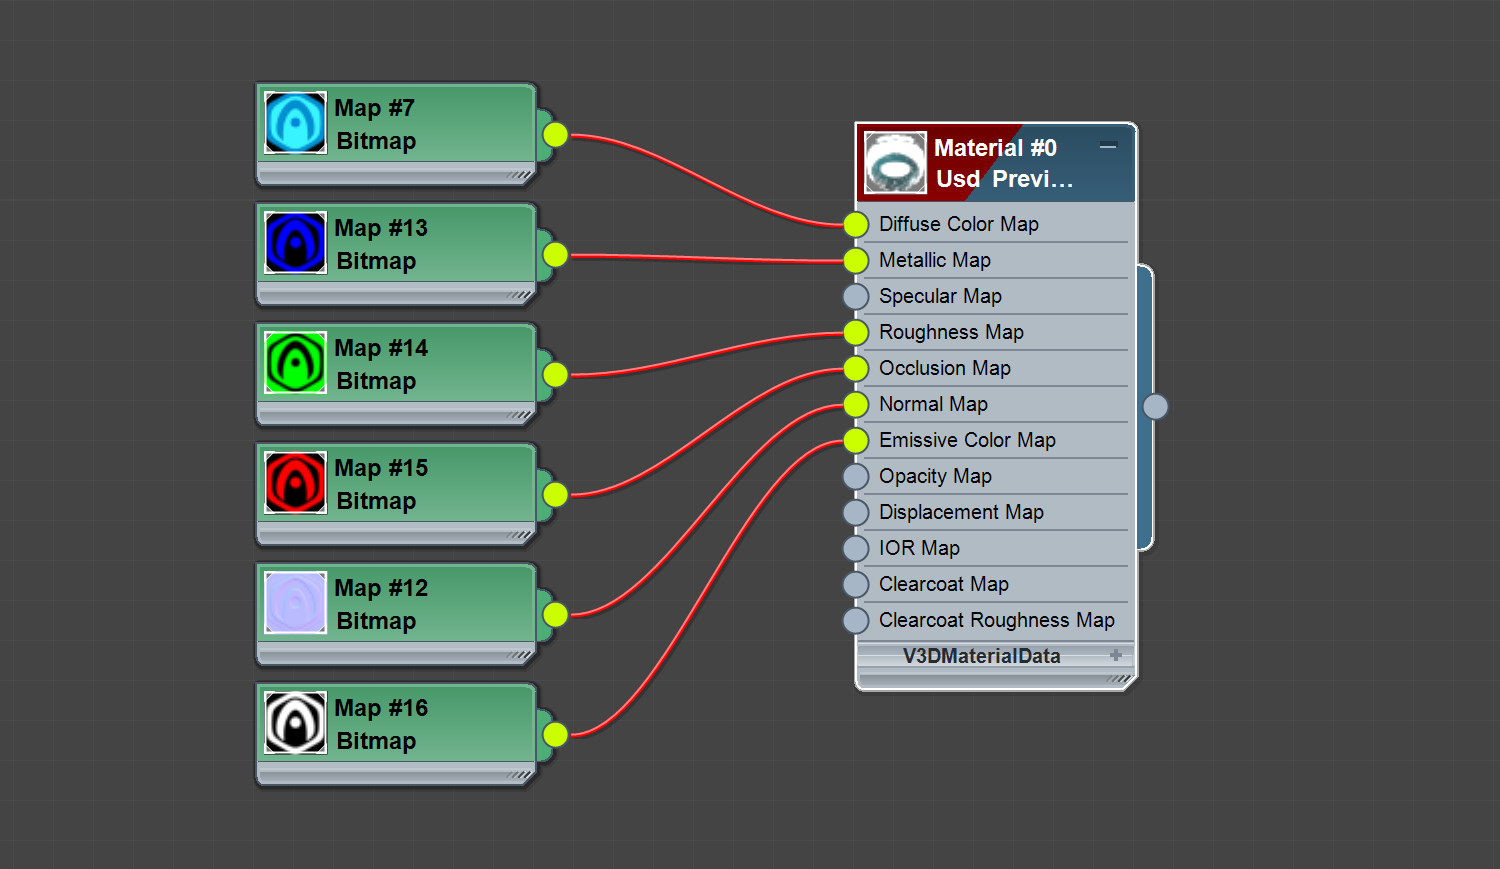Click the Material #0 preview sphere icon
This screenshot has width=1500, height=869.
895,163
